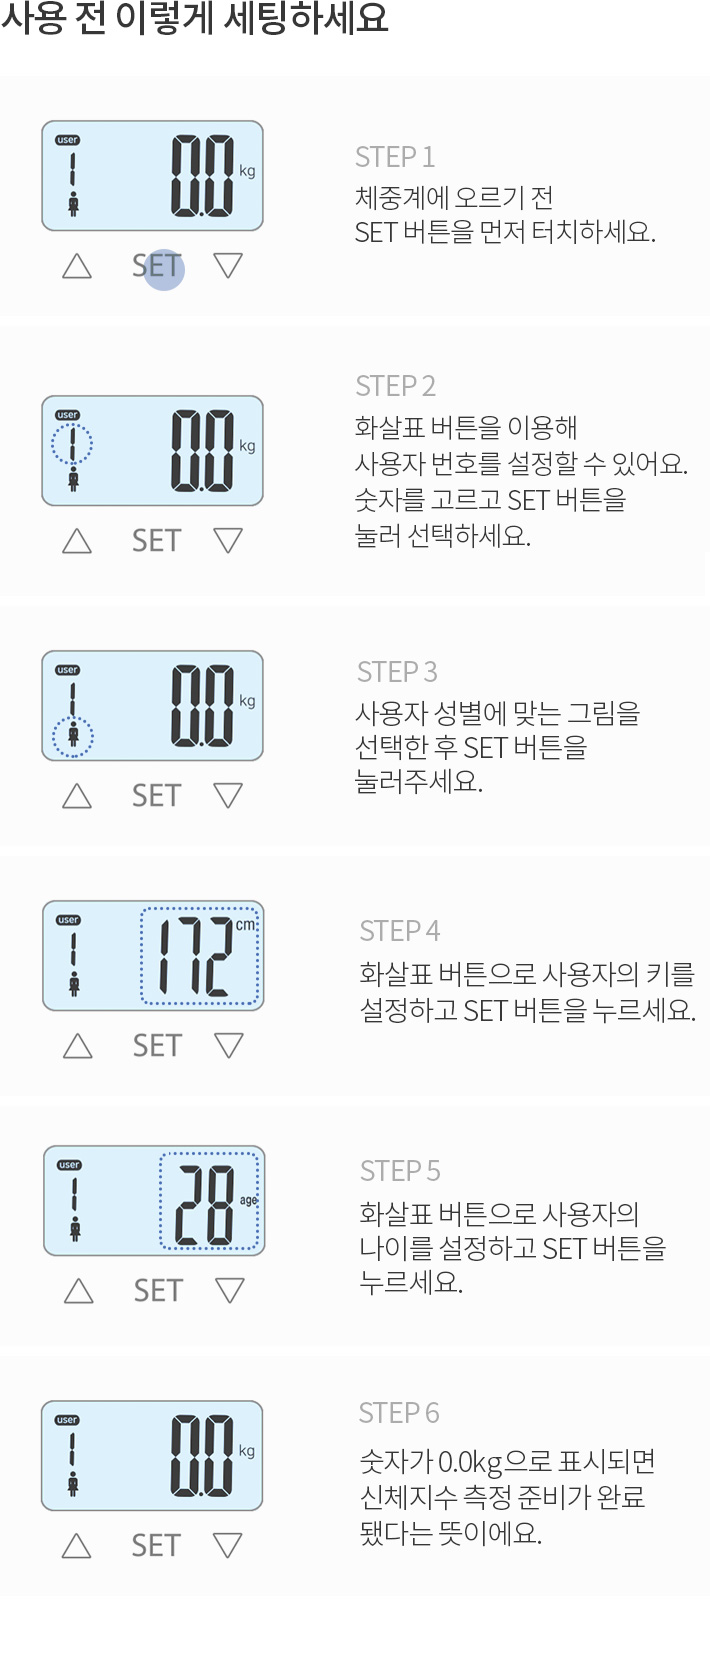Tap the highlighted SET button in STEP 1
Image resolution: width=710 pixels, height=1658 pixels.
pos(157,266)
